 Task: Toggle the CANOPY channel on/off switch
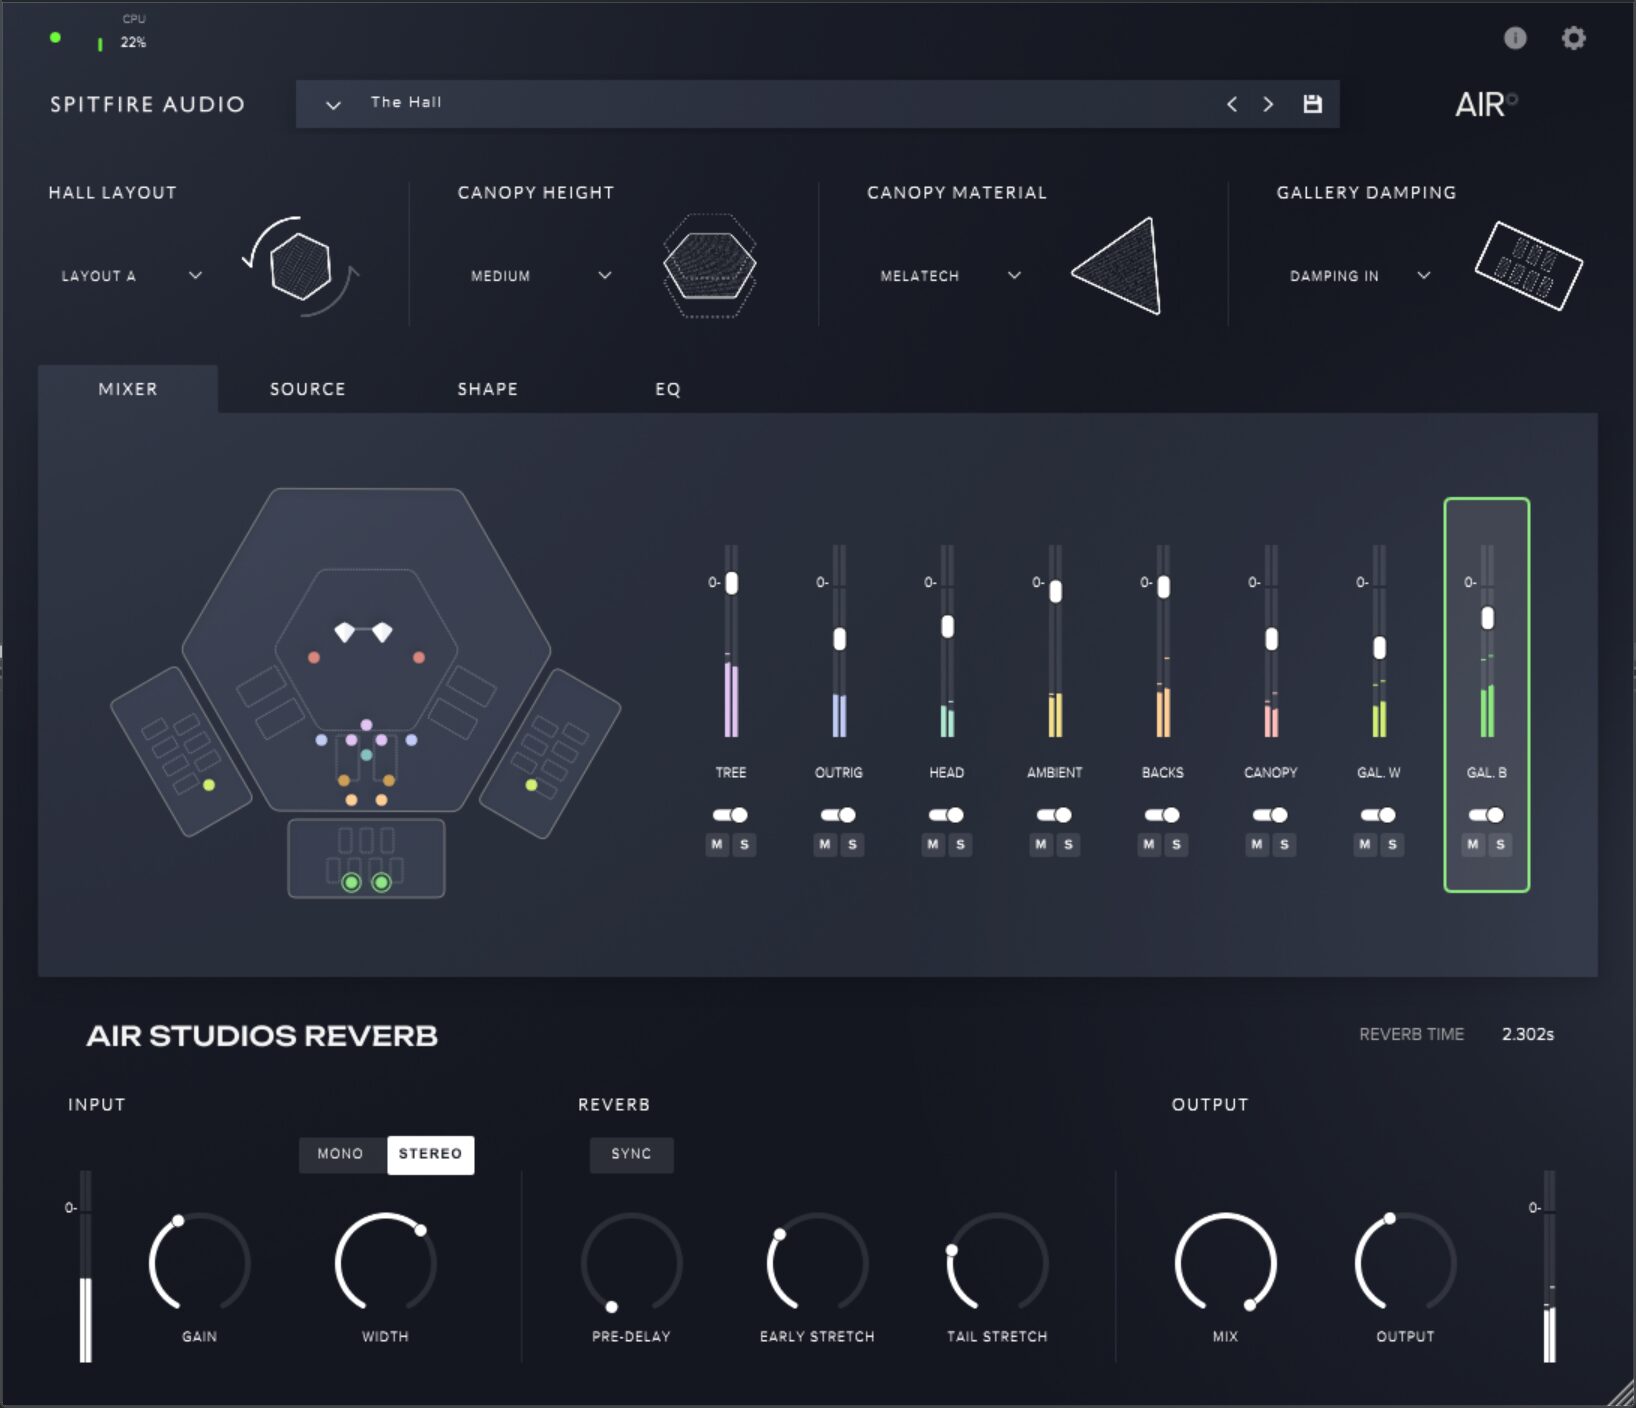1270,815
